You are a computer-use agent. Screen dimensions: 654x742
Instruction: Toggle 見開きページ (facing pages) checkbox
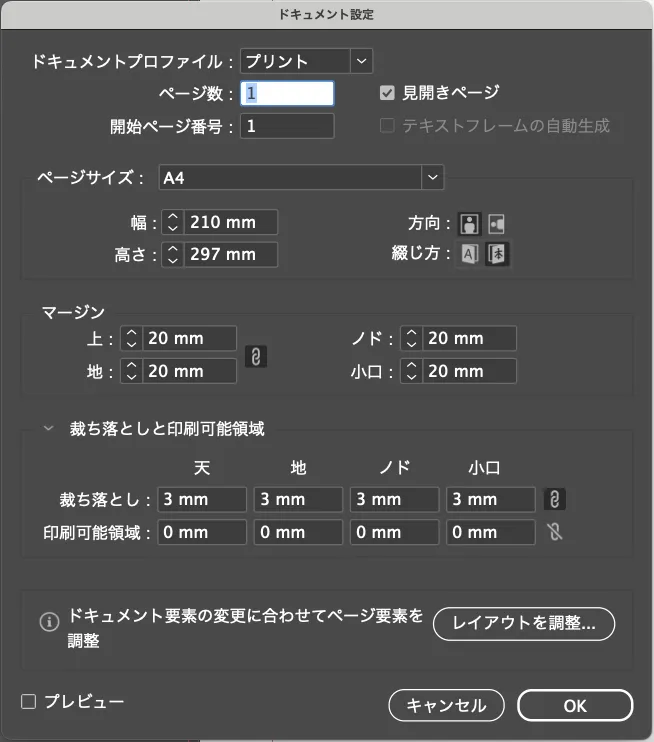click(387, 93)
